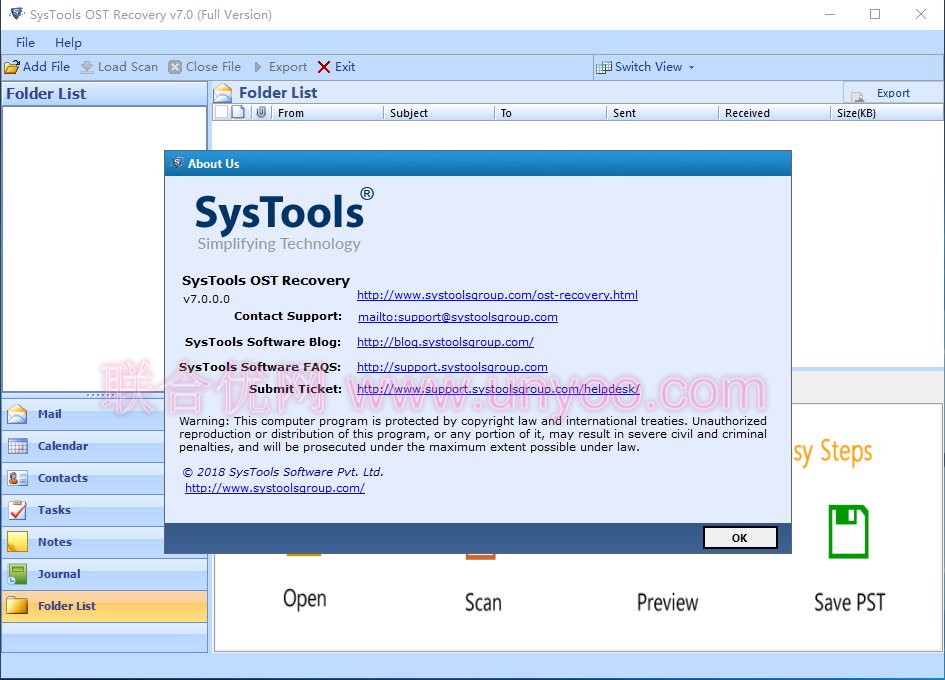Click the sidebar splitter grip dots
The width and height of the screenshot is (945, 680).
click(100, 395)
